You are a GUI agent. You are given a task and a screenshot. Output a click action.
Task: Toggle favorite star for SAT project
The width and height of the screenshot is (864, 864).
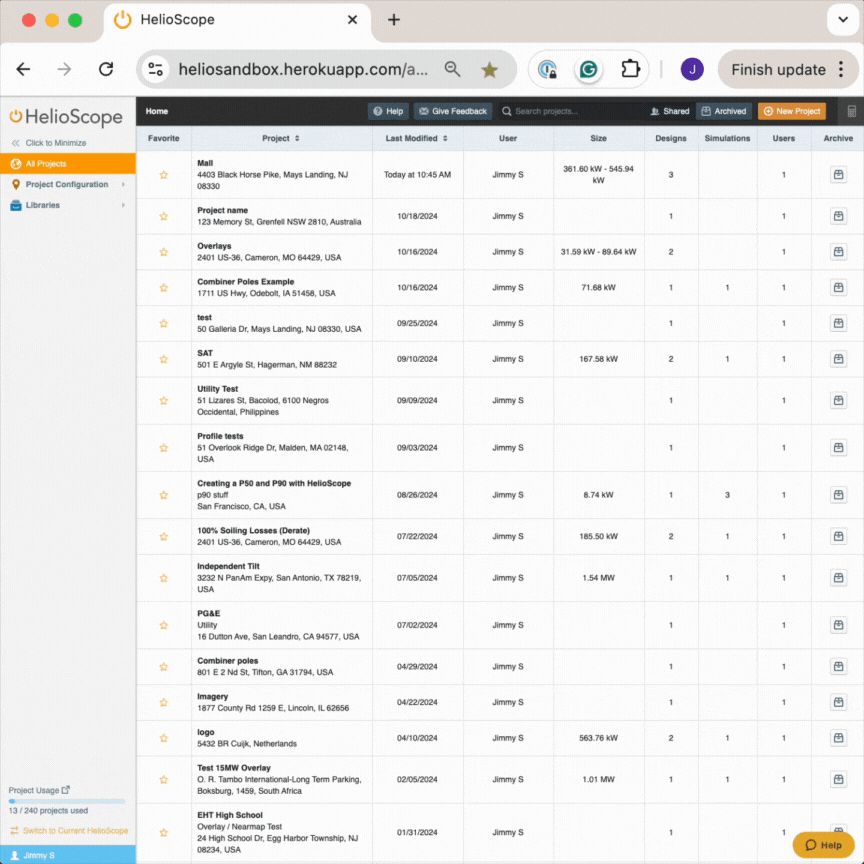[x=164, y=359]
